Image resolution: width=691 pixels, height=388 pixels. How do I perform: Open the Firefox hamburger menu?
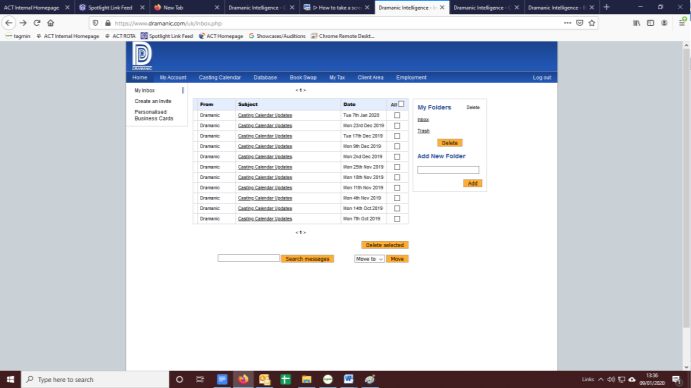click(x=682, y=23)
